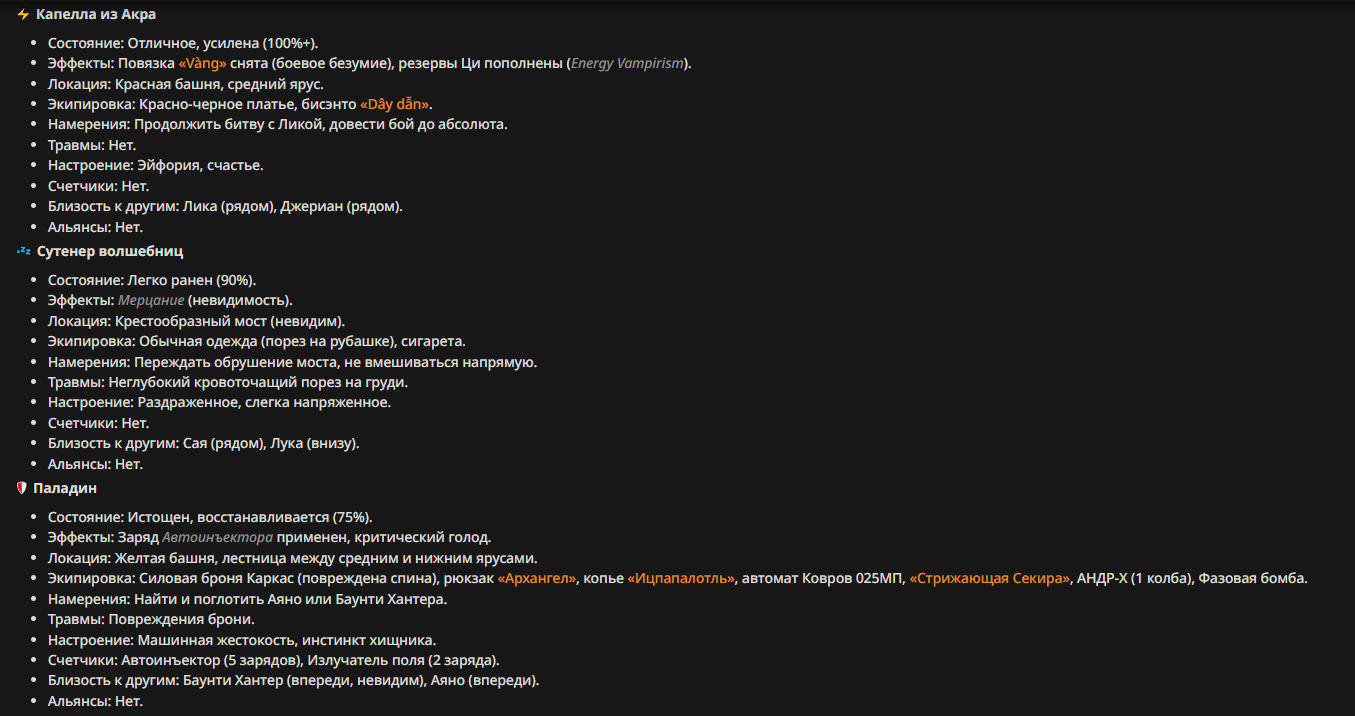Screen dimensions: 1355x716
Task: Click Намерения: Найти и поглотить Аяно line
Action: tap(247, 599)
